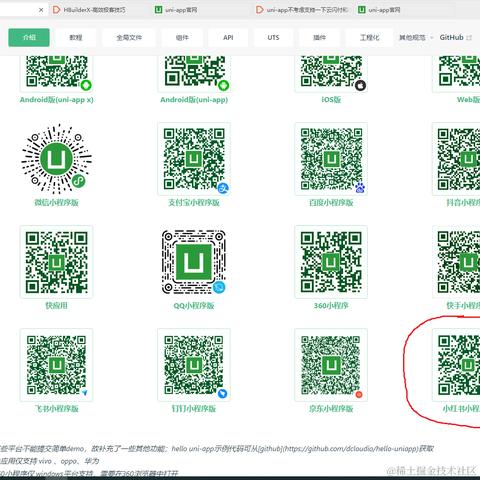Click the 飞书小程序版 QR code
The image size is (480, 480).
56,365
